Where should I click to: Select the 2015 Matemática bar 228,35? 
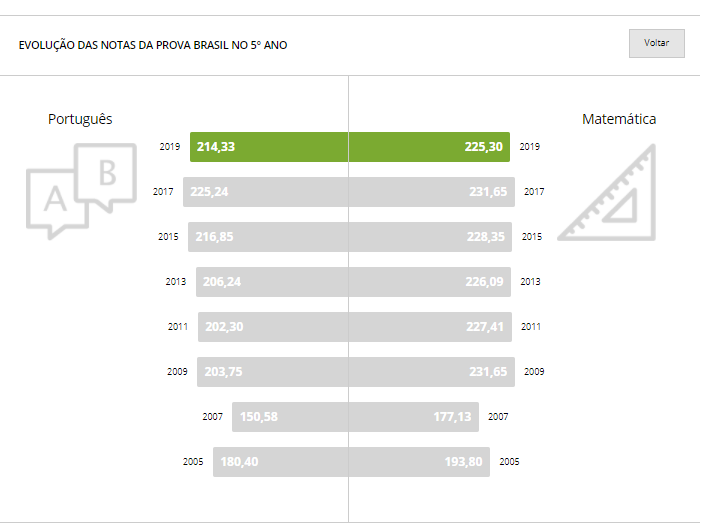coord(430,237)
